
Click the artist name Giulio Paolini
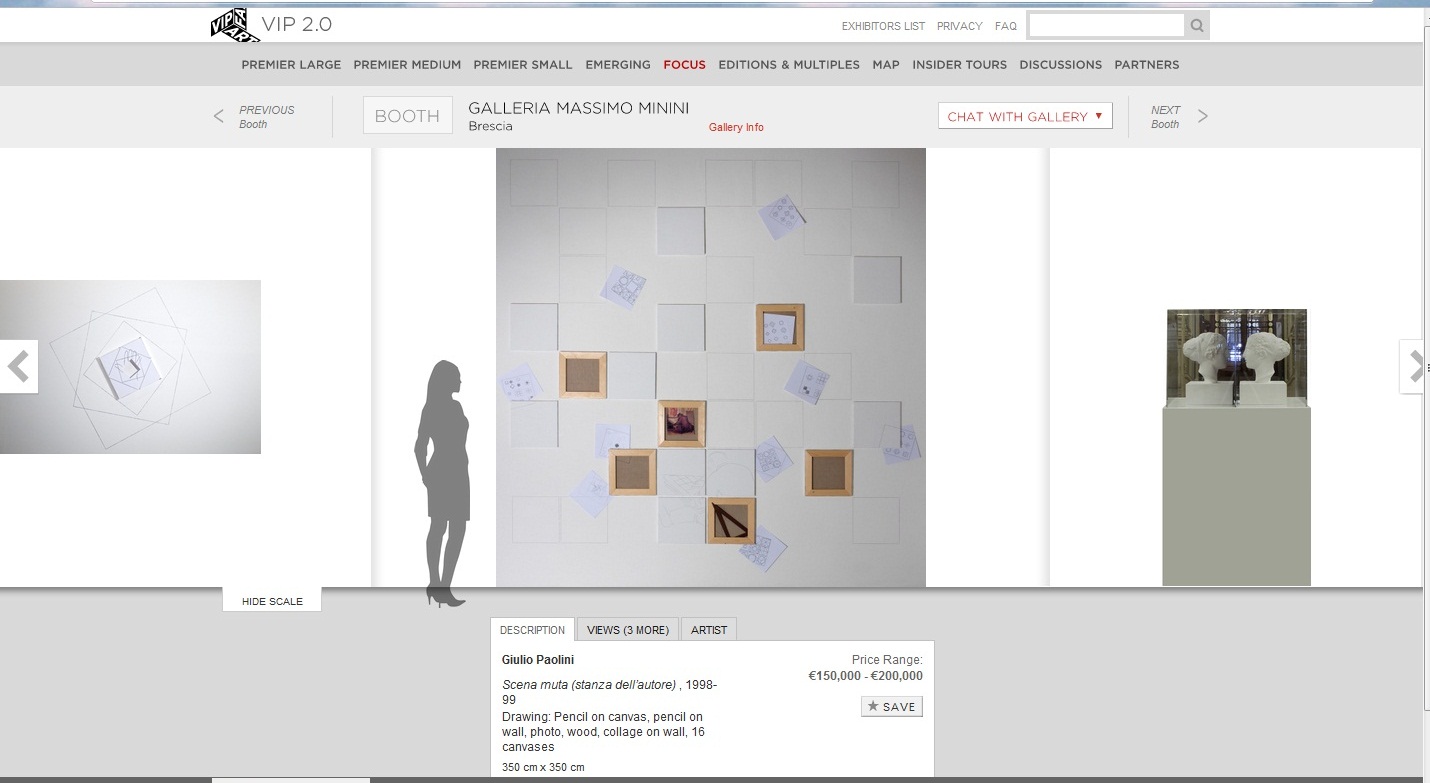point(538,660)
